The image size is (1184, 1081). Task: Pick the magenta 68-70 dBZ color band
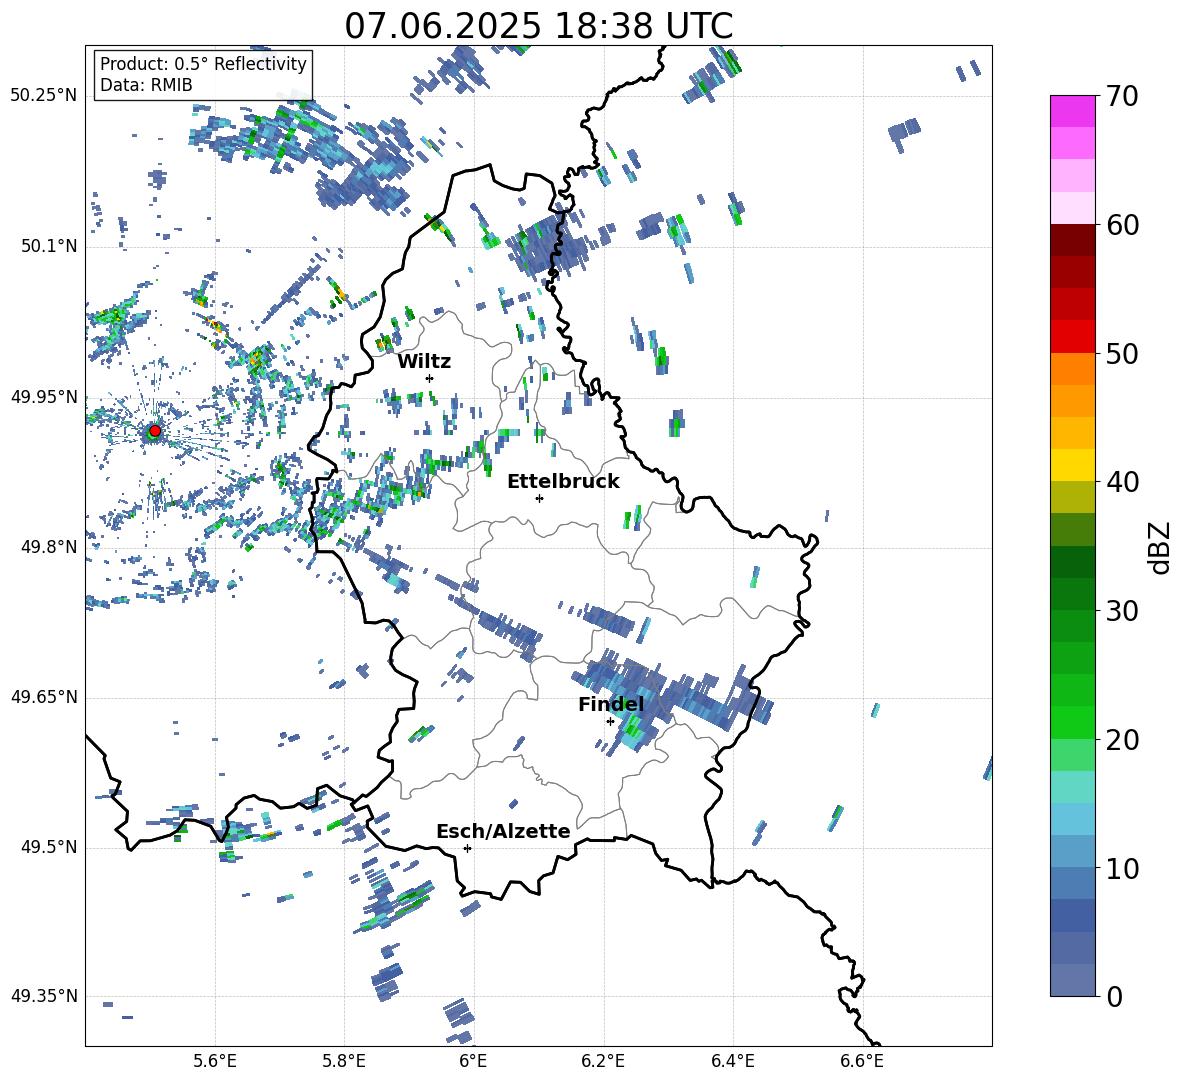[x=1072, y=111]
